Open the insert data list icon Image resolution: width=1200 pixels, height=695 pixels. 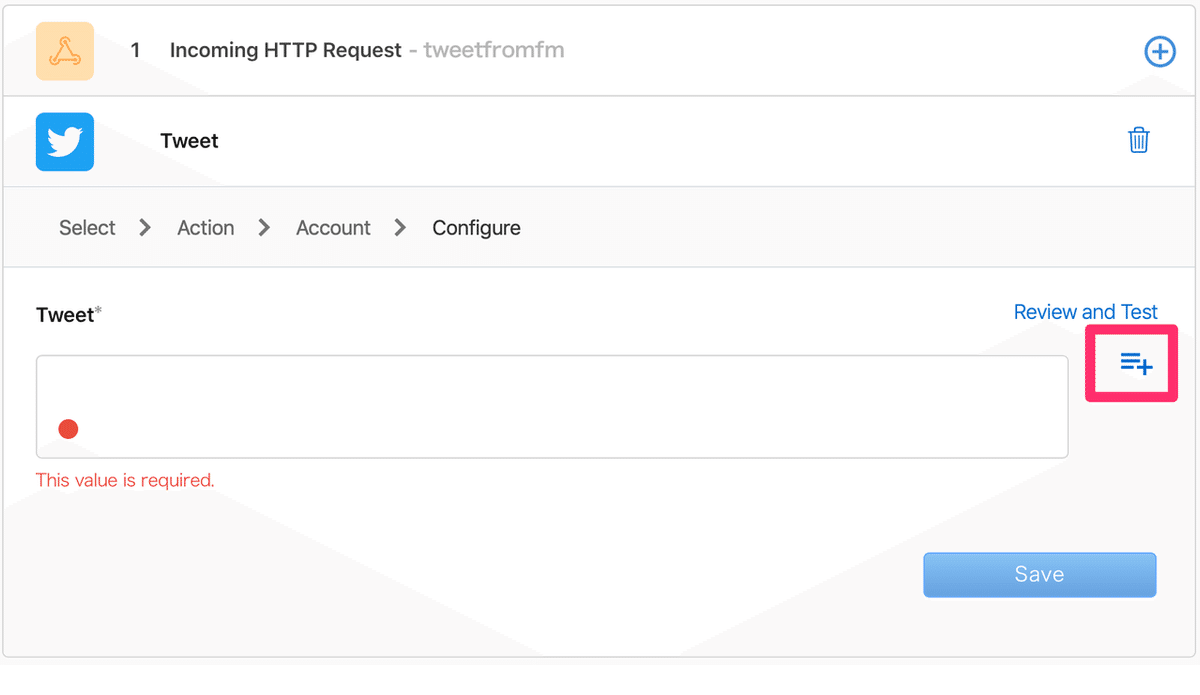click(x=1135, y=364)
